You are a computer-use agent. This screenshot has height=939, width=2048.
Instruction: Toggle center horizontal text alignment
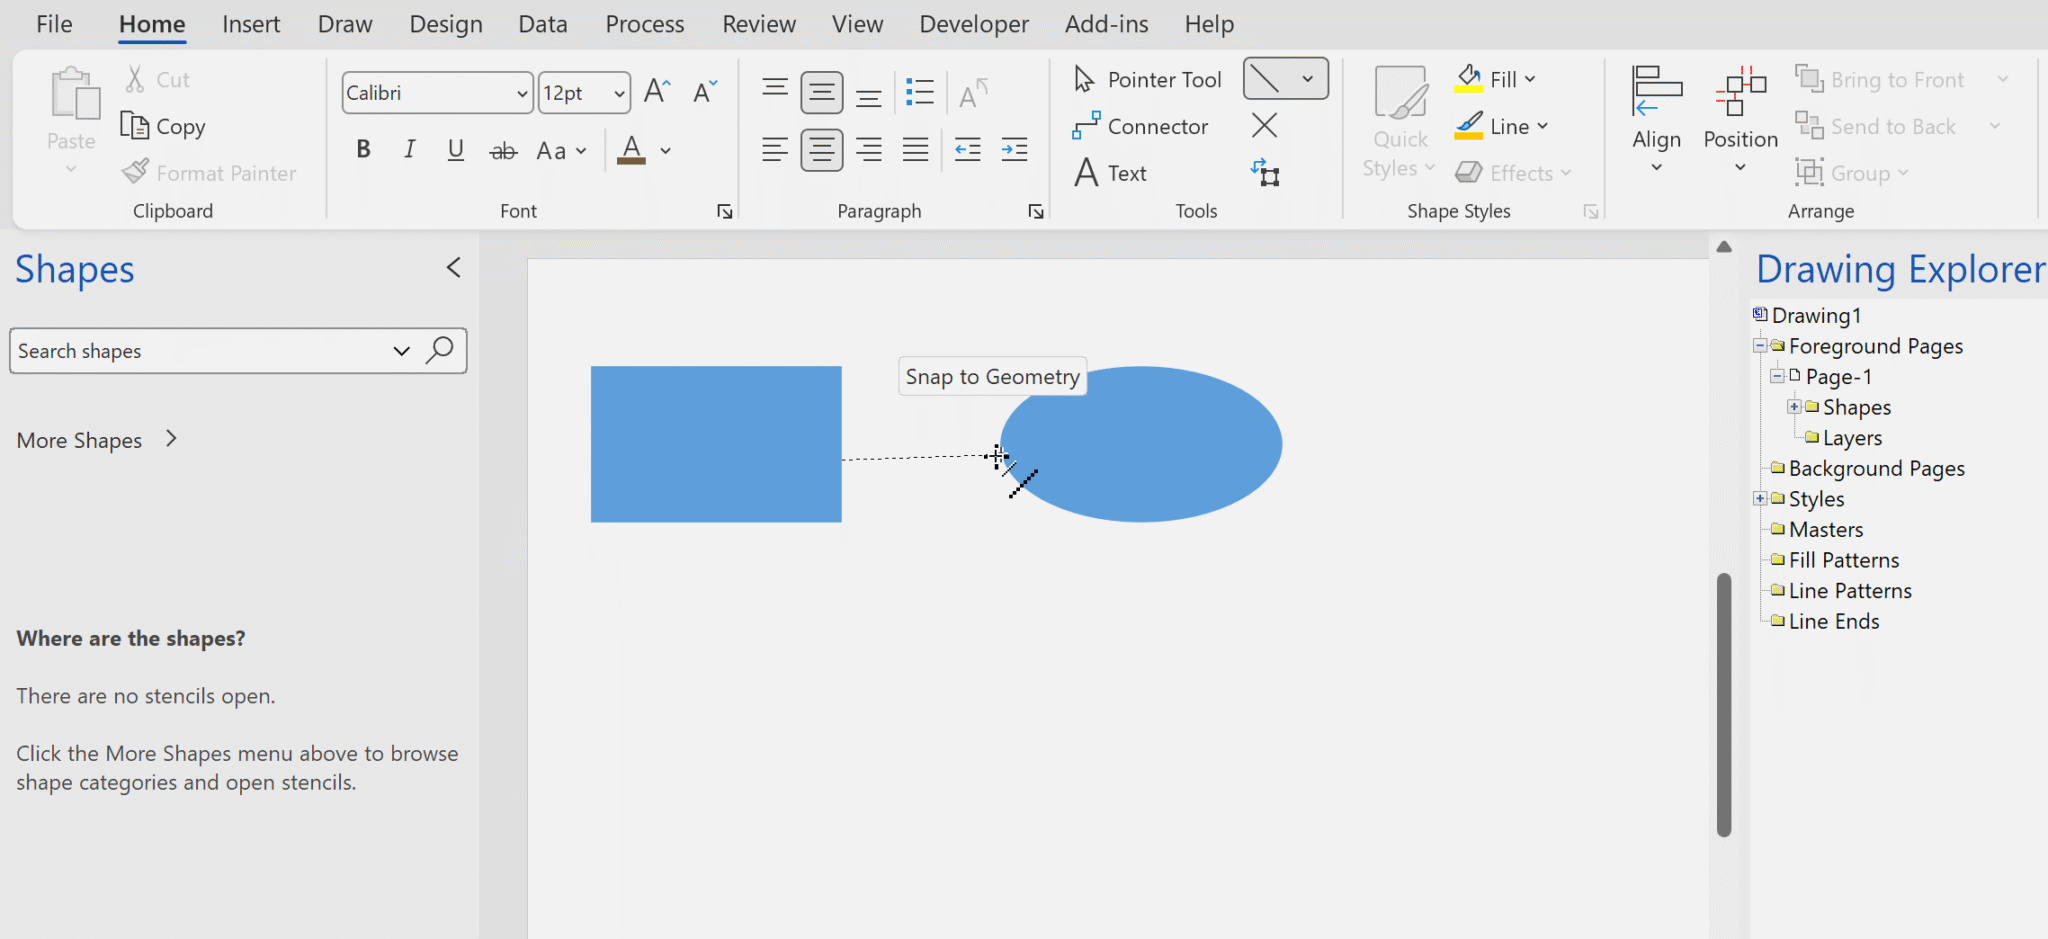pyautogui.click(x=821, y=150)
